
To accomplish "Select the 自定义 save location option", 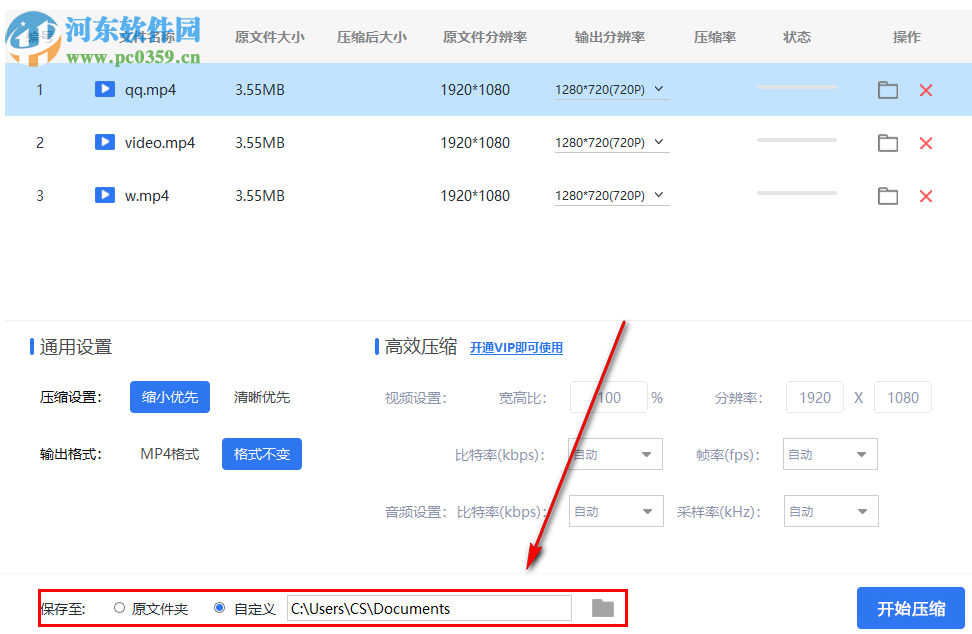I will (218, 607).
